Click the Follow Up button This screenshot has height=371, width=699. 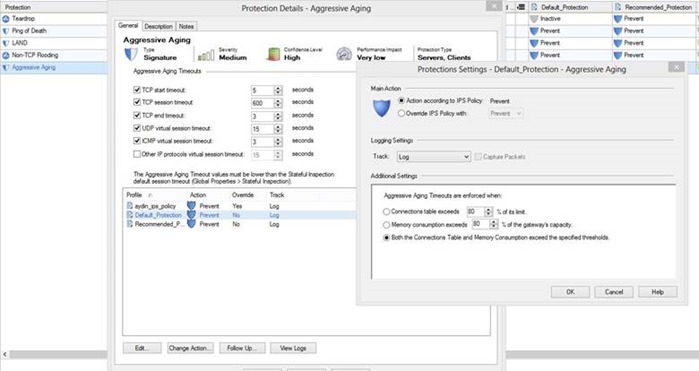pos(242,348)
